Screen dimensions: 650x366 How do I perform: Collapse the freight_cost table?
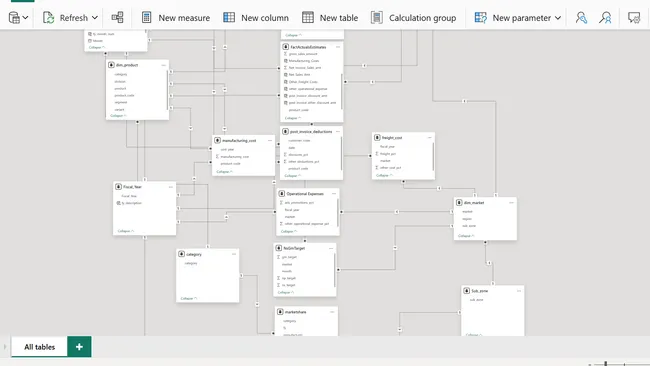coord(384,175)
